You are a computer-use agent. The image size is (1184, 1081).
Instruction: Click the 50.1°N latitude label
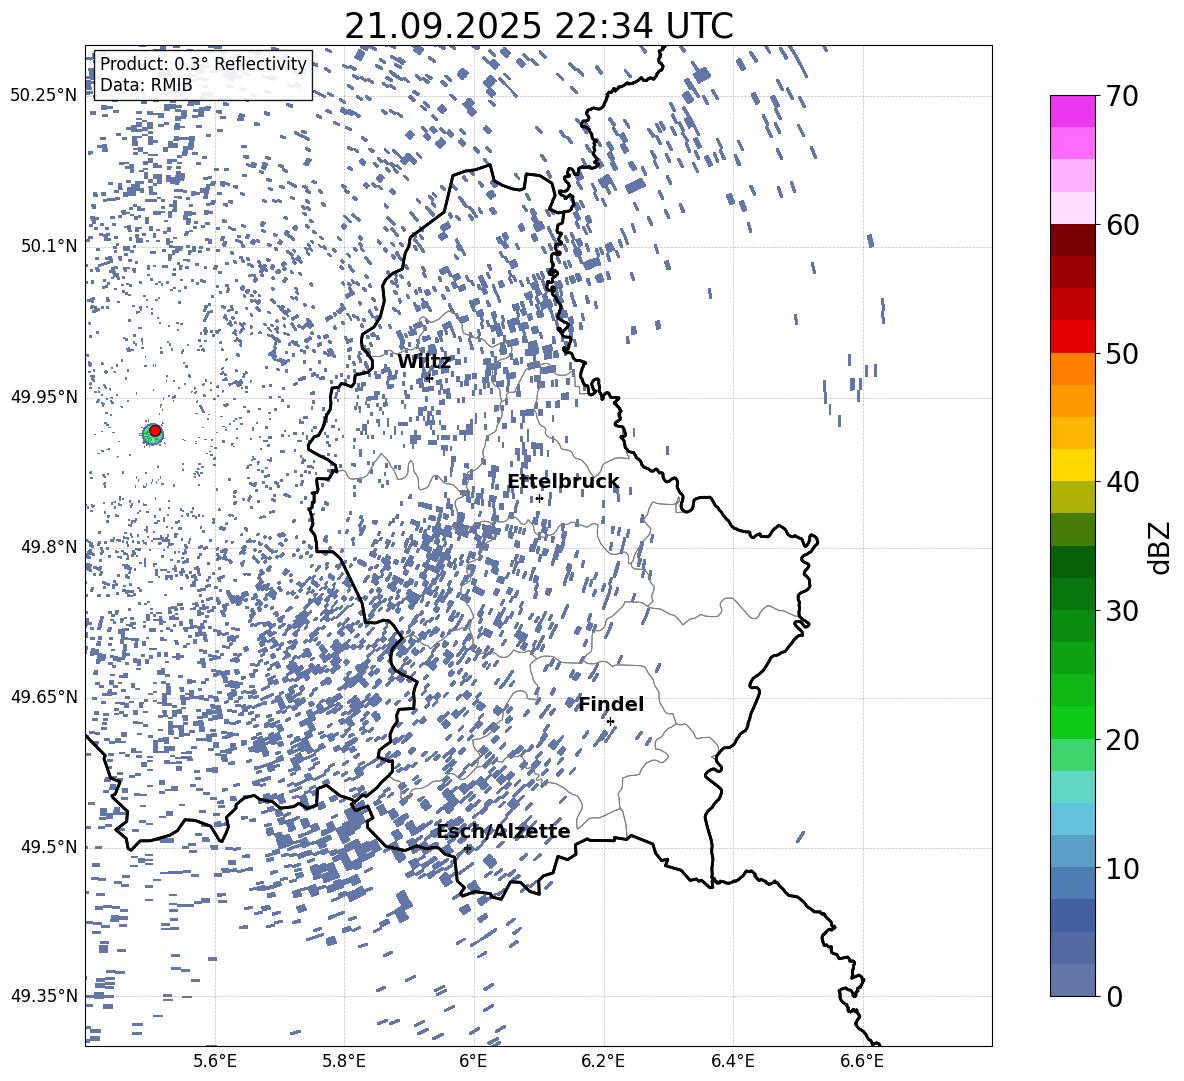coord(49,246)
